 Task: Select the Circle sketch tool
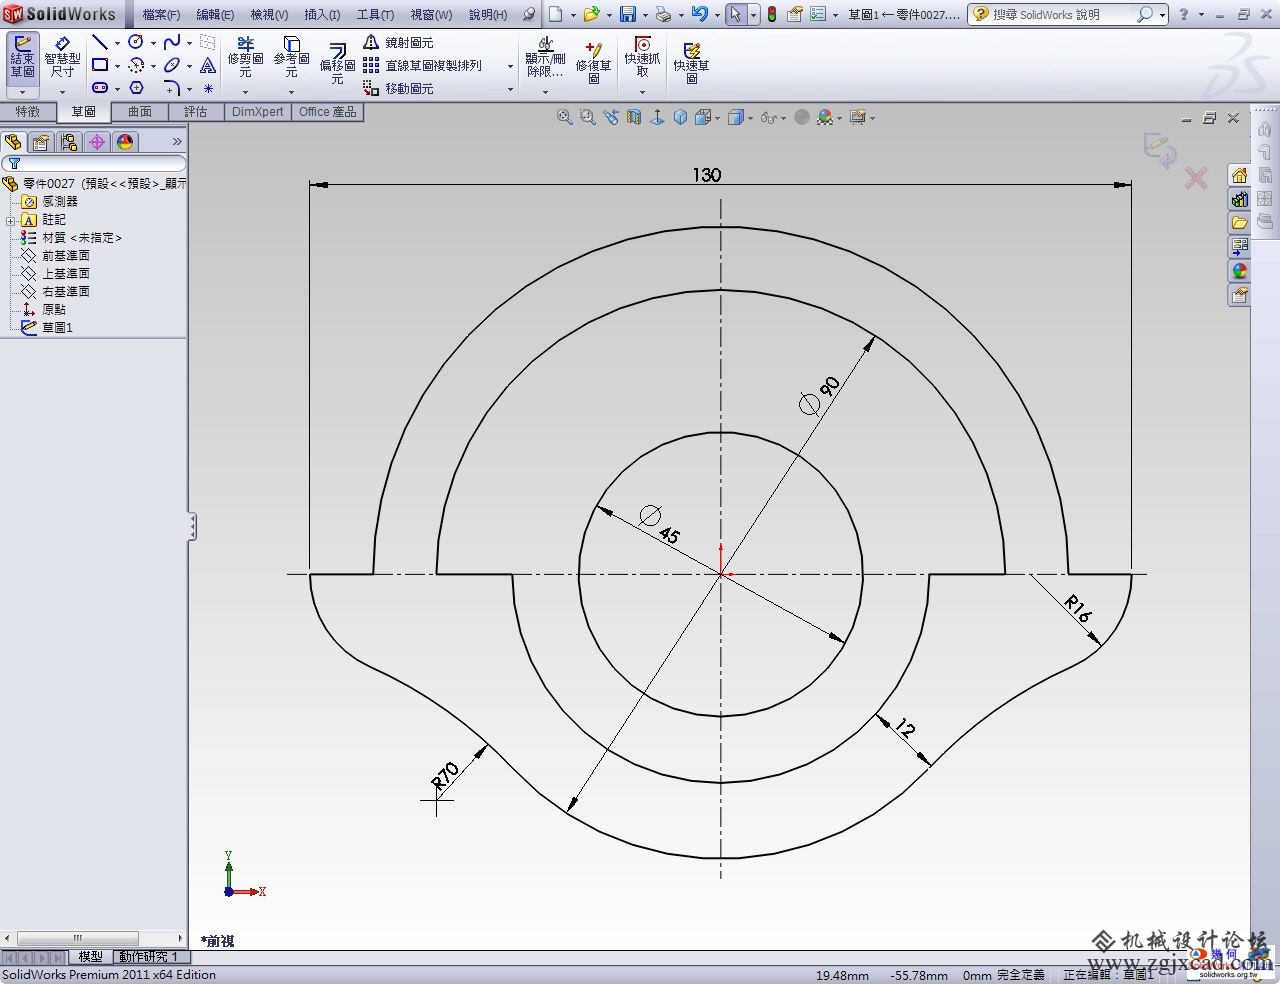[x=136, y=42]
